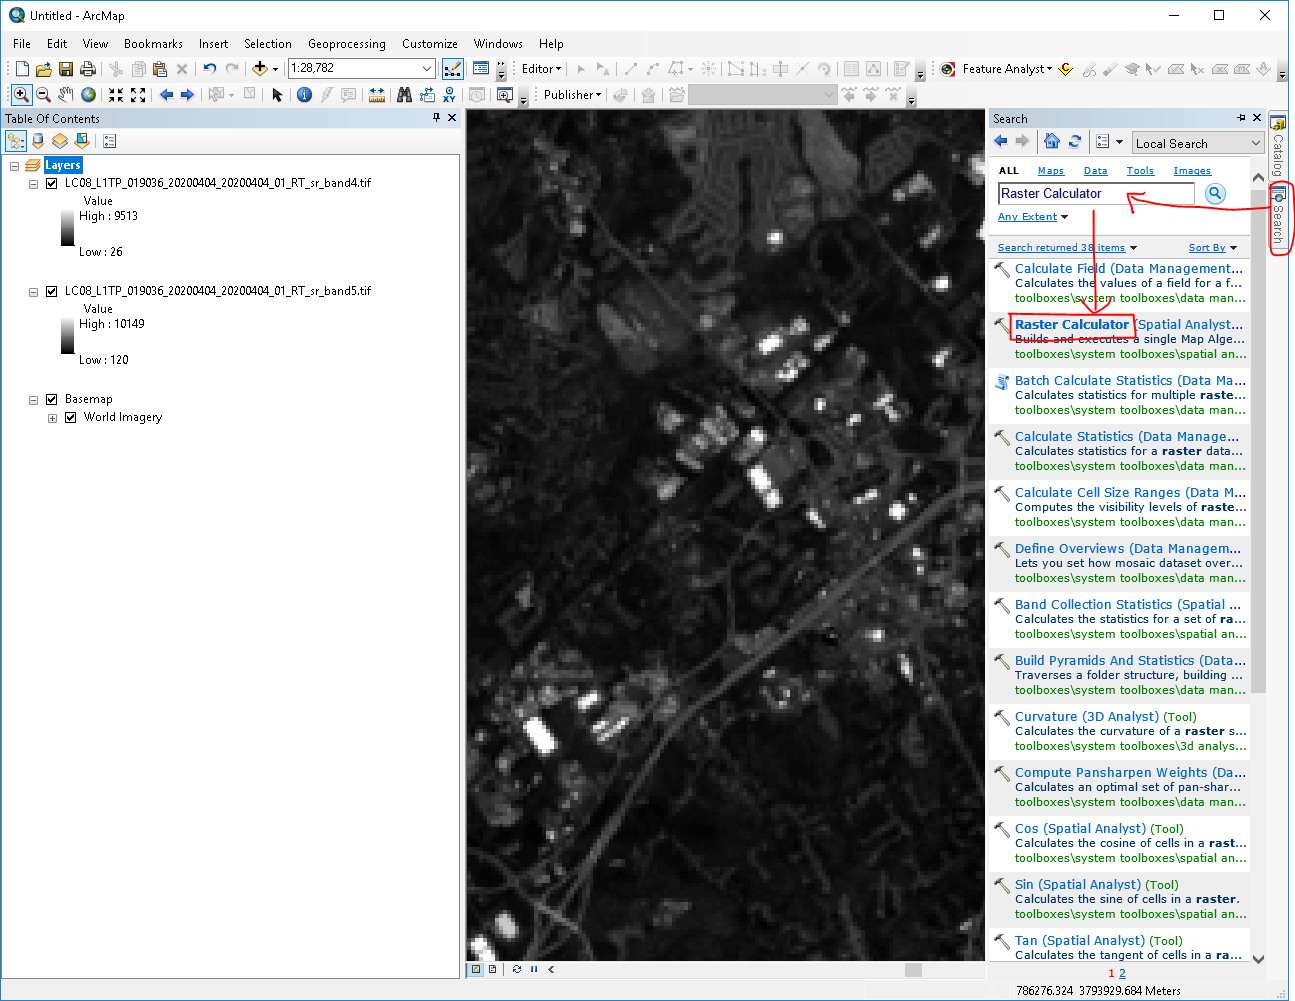Select the Zoom In tool

[x=20, y=95]
